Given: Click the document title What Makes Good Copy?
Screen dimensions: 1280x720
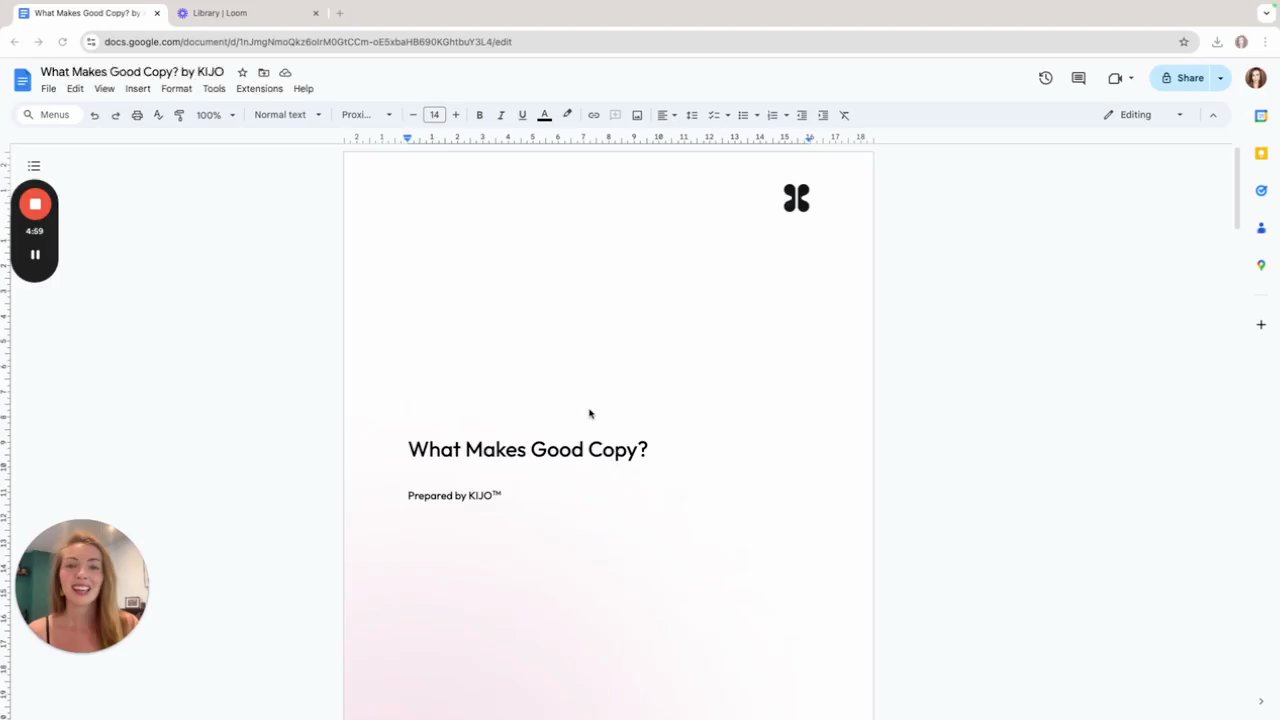Looking at the screenshot, I should (132, 72).
